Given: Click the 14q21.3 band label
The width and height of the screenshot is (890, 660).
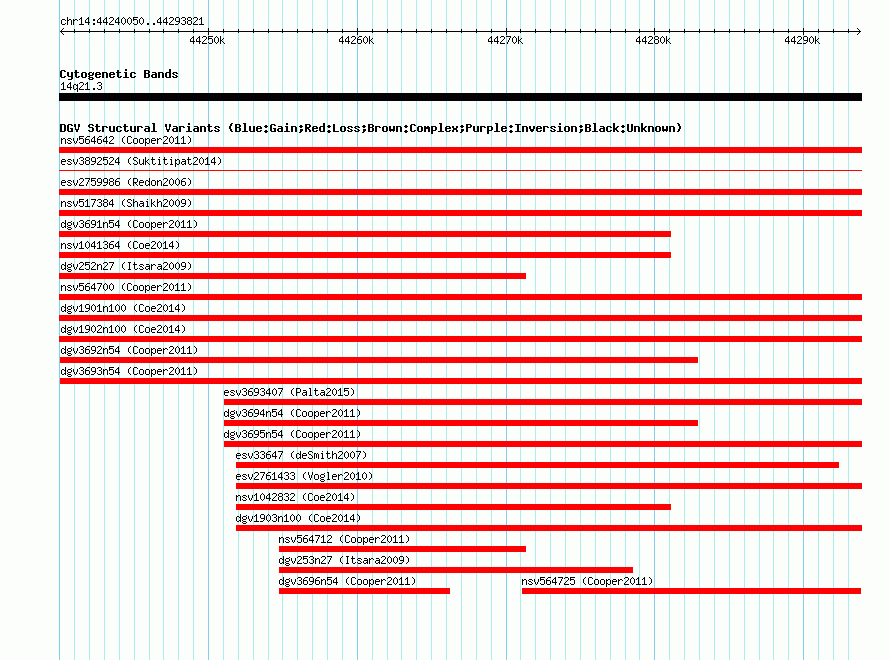Looking at the screenshot, I should click(x=81, y=86).
